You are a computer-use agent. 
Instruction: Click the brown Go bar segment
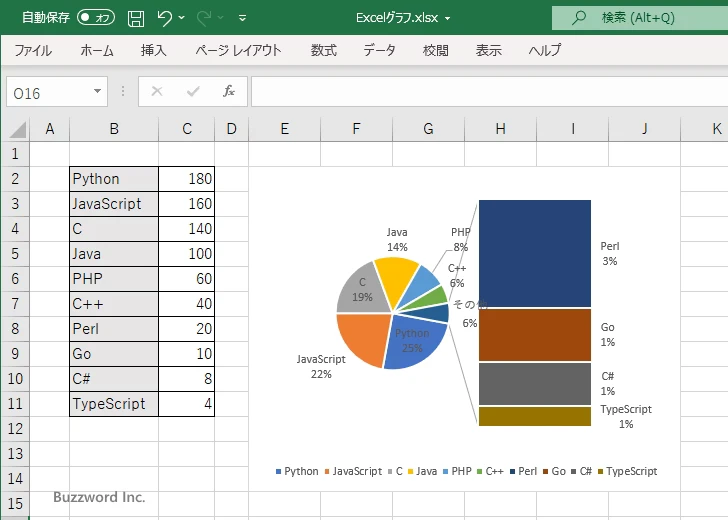pos(535,335)
